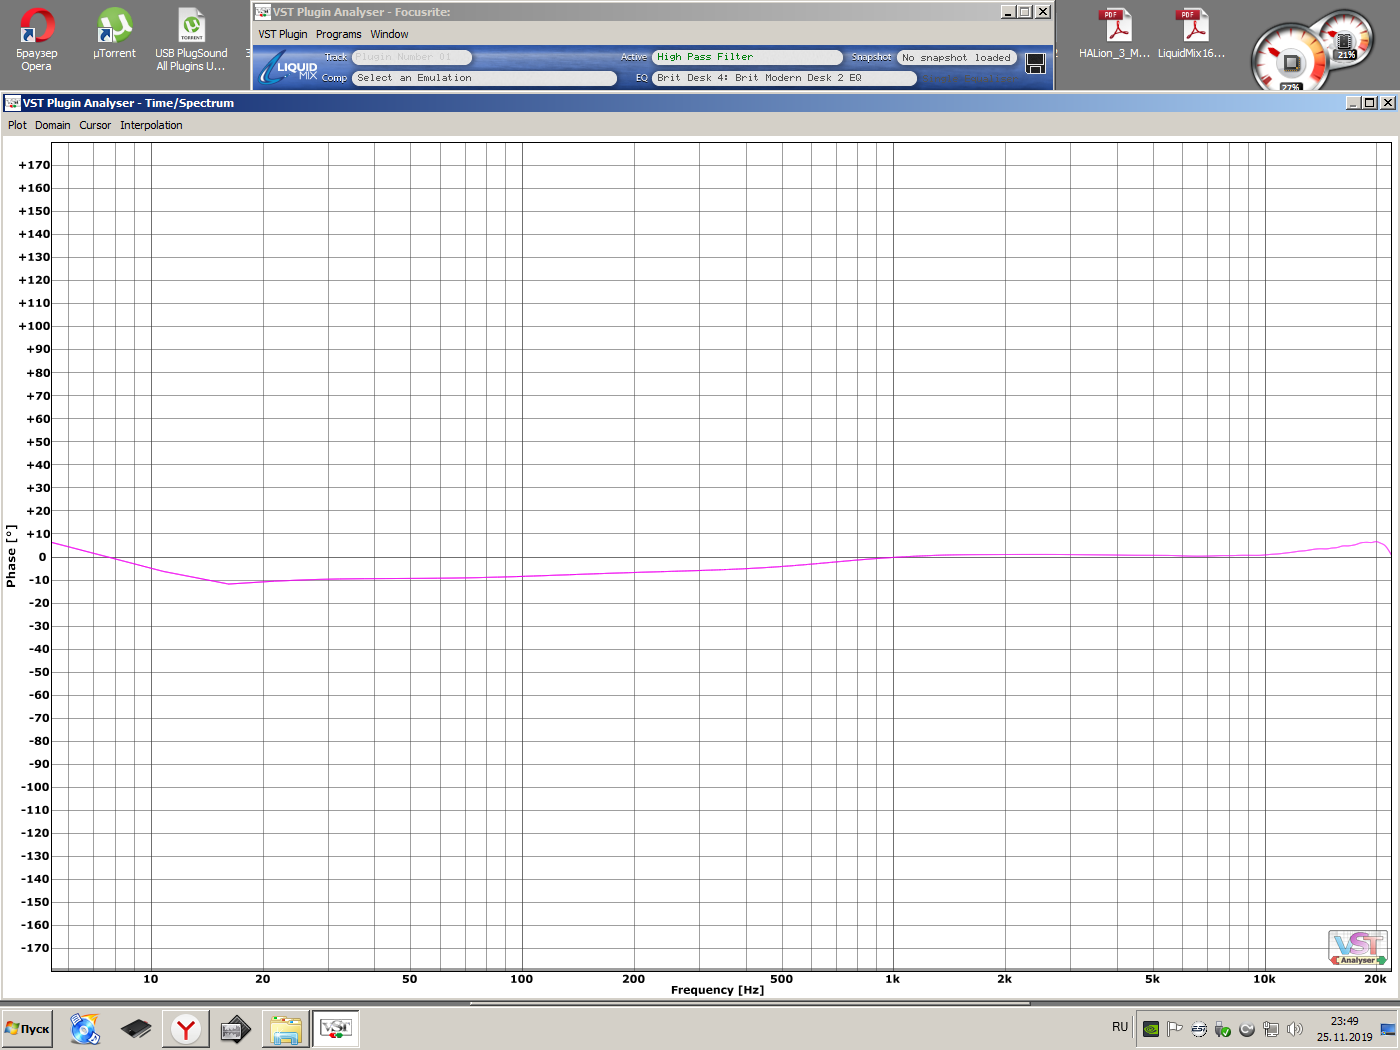
Task: Click the 20k frequency axis label
Action: (1375, 979)
